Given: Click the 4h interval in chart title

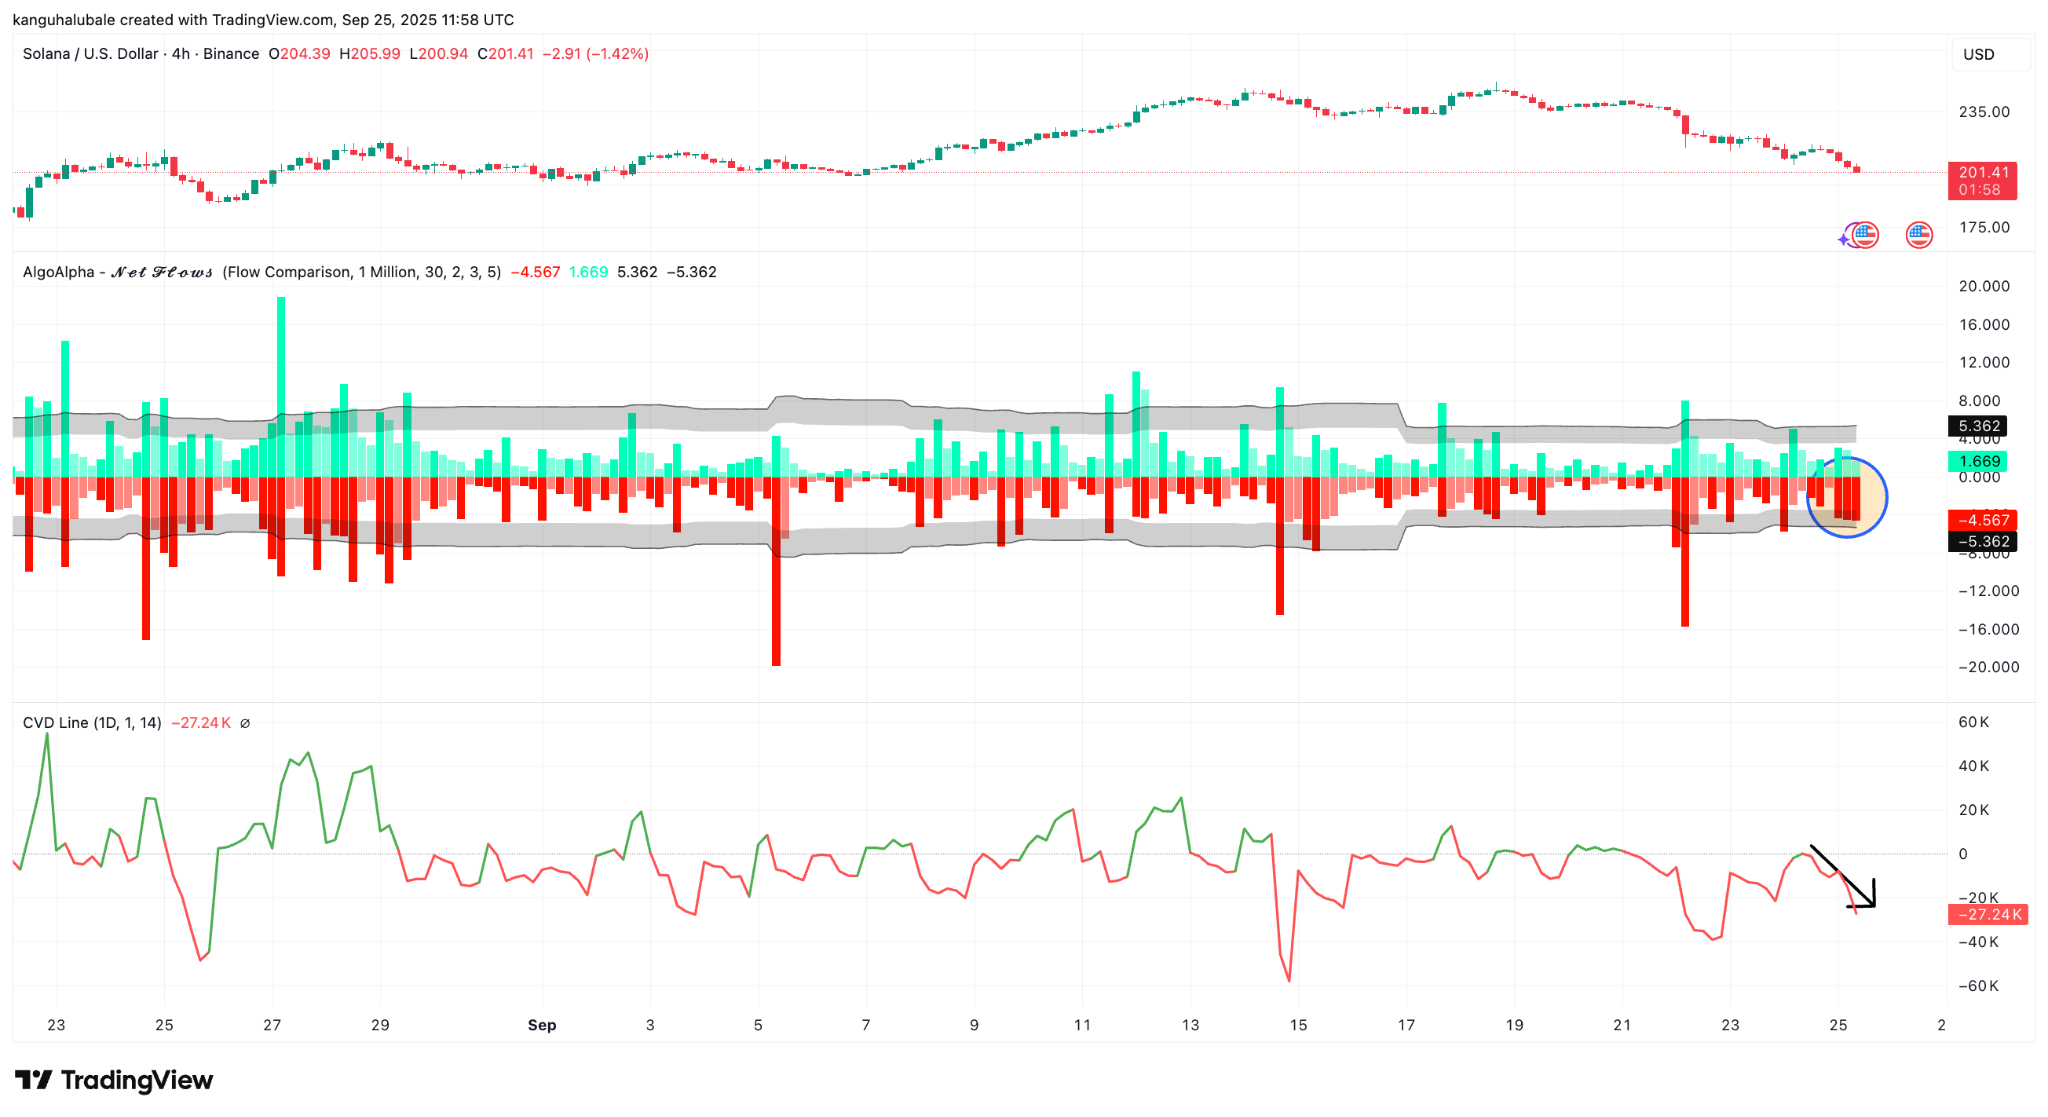Looking at the screenshot, I should click(181, 54).
